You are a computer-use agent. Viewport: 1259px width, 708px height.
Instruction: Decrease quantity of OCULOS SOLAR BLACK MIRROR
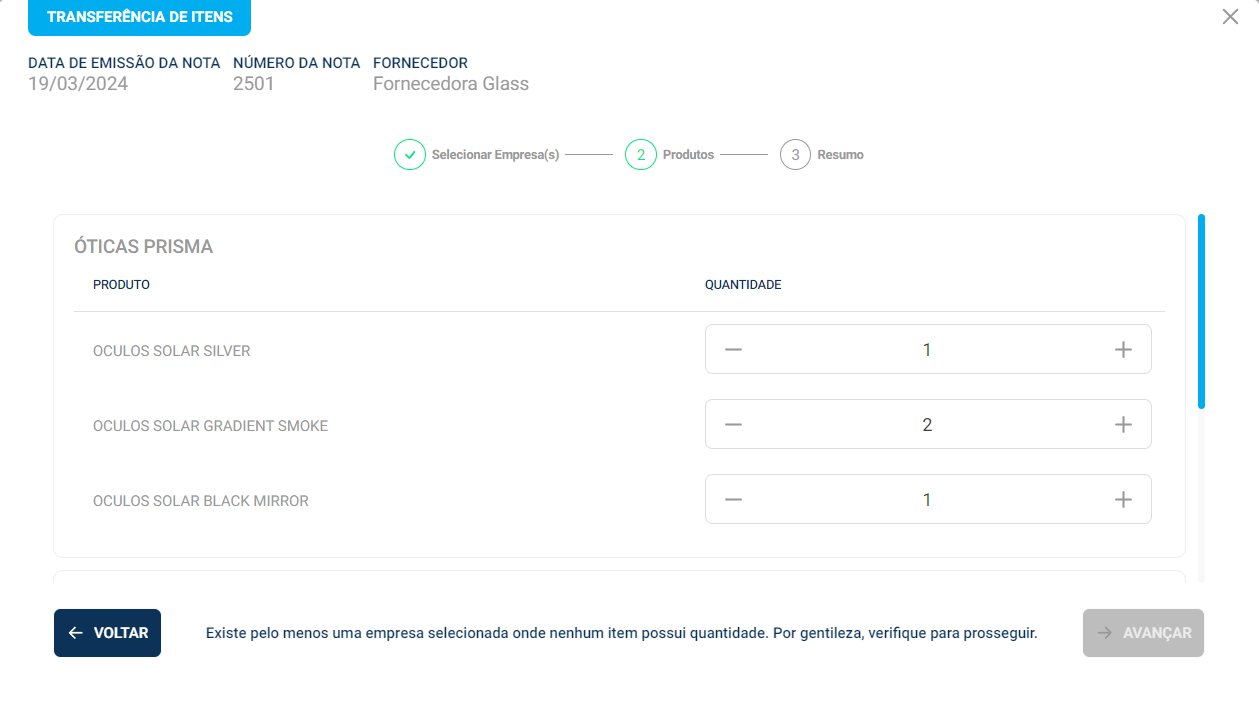pos(734,500)
